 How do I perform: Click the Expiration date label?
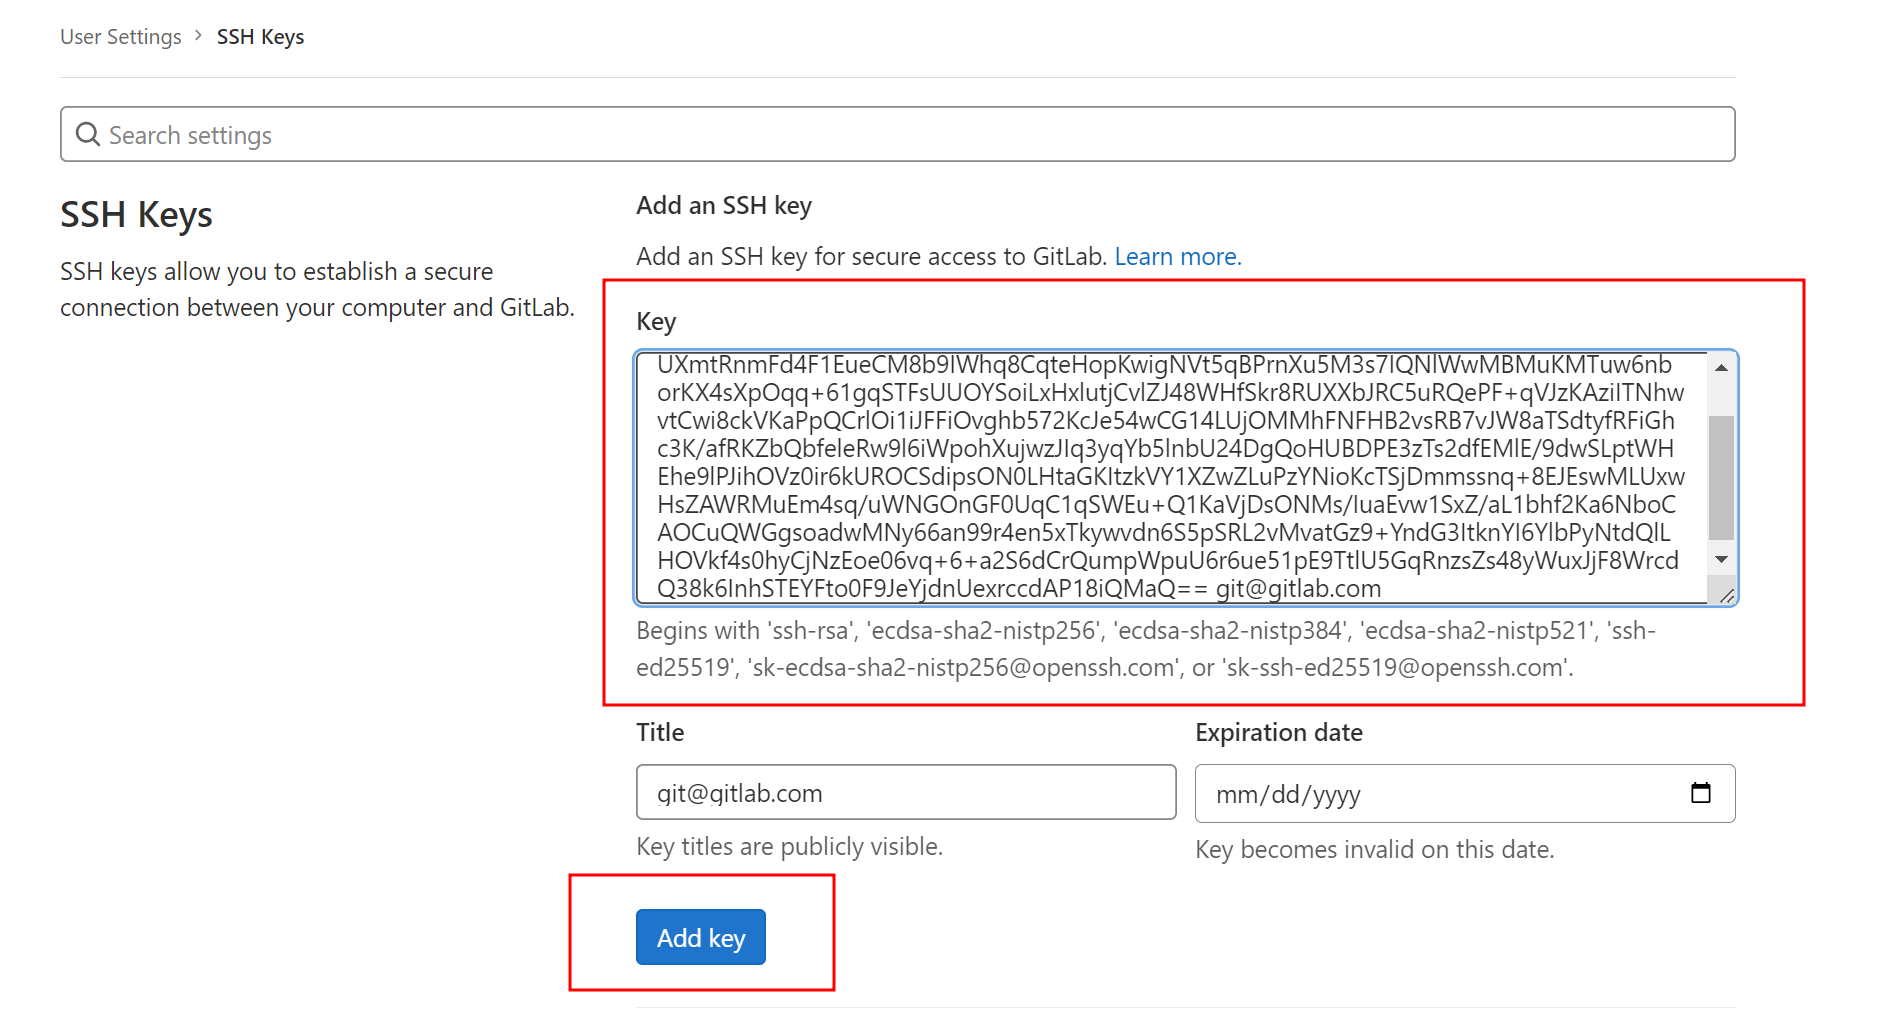(x=1279, y=733)
